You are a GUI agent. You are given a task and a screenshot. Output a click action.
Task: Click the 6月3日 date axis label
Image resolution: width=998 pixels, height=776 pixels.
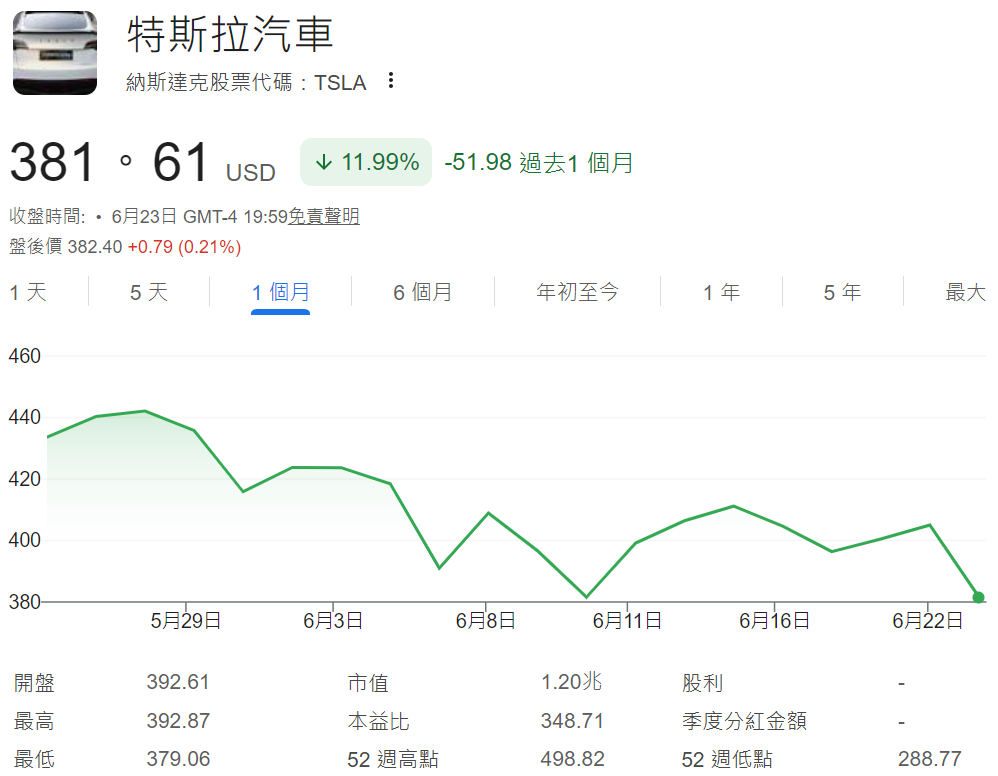(x=333, y=620)
